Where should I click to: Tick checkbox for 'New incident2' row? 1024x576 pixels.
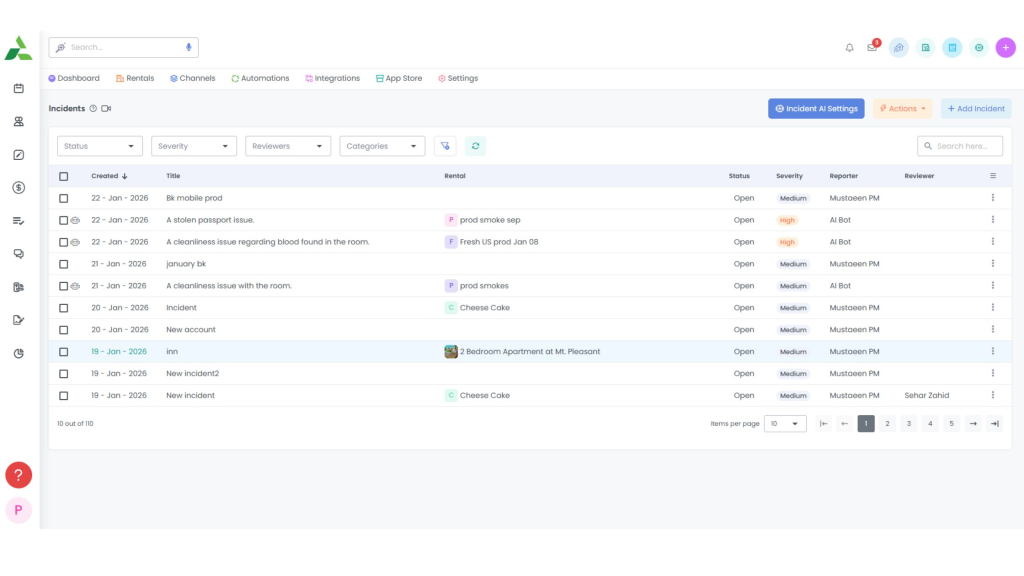coord(63,374)
